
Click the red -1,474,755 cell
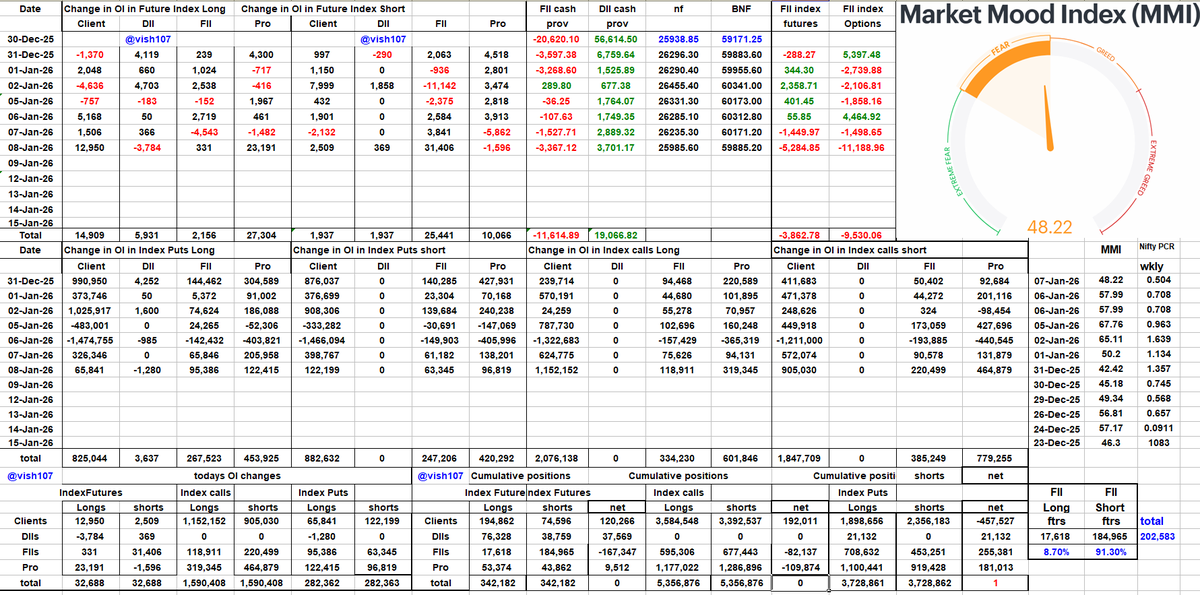coord(90,342)
